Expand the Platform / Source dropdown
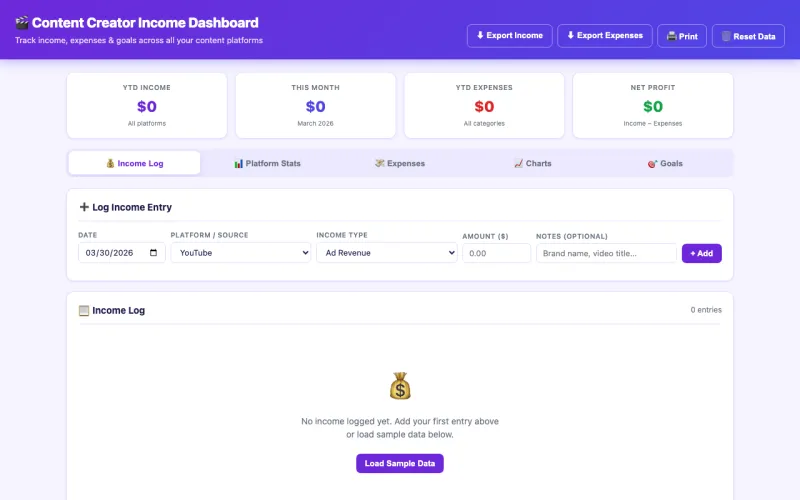This screenshot has height=500, width=800. coord(240,253)
